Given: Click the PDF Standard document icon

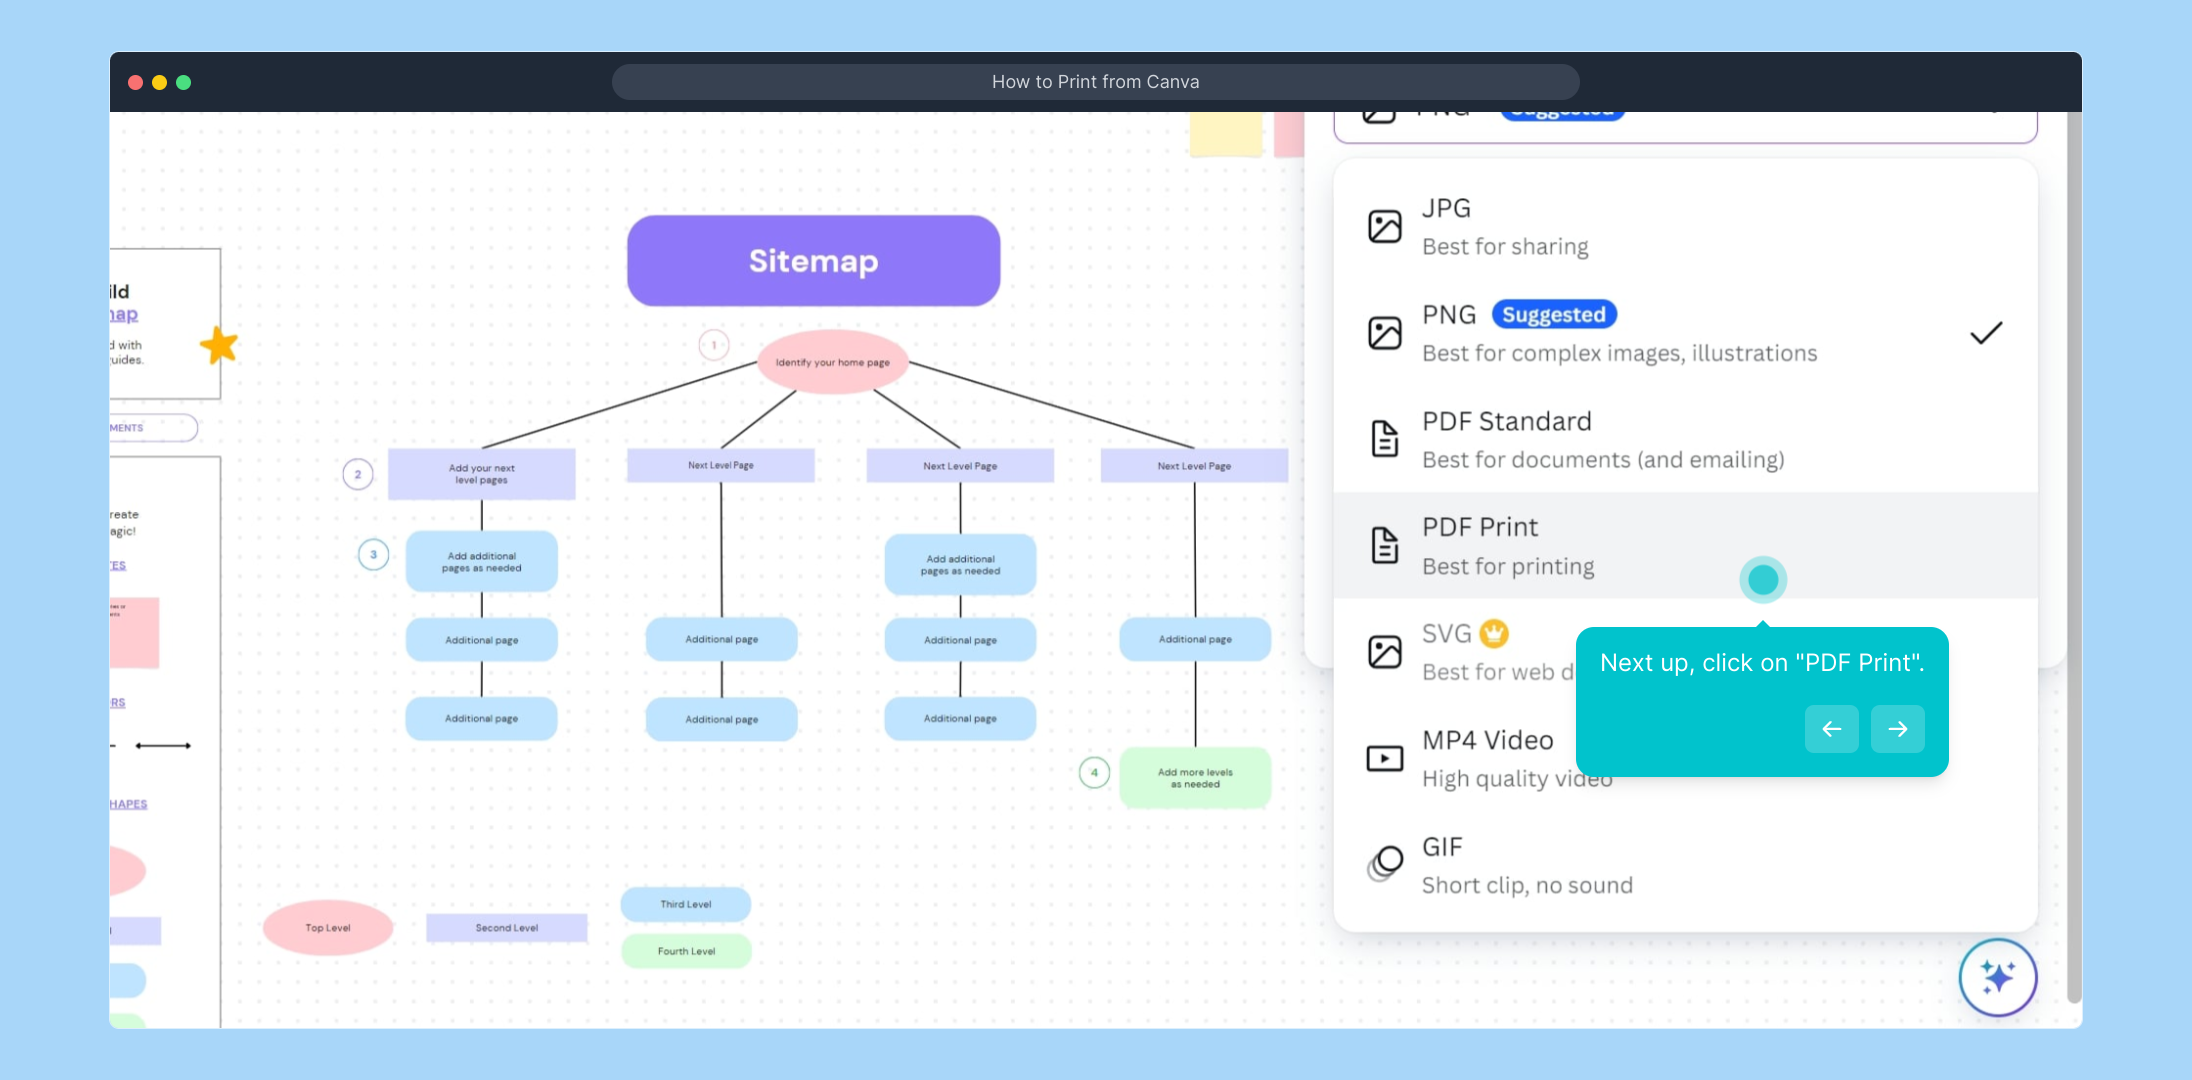Looking at the screenshot, I should click(x=1384, y=439).
